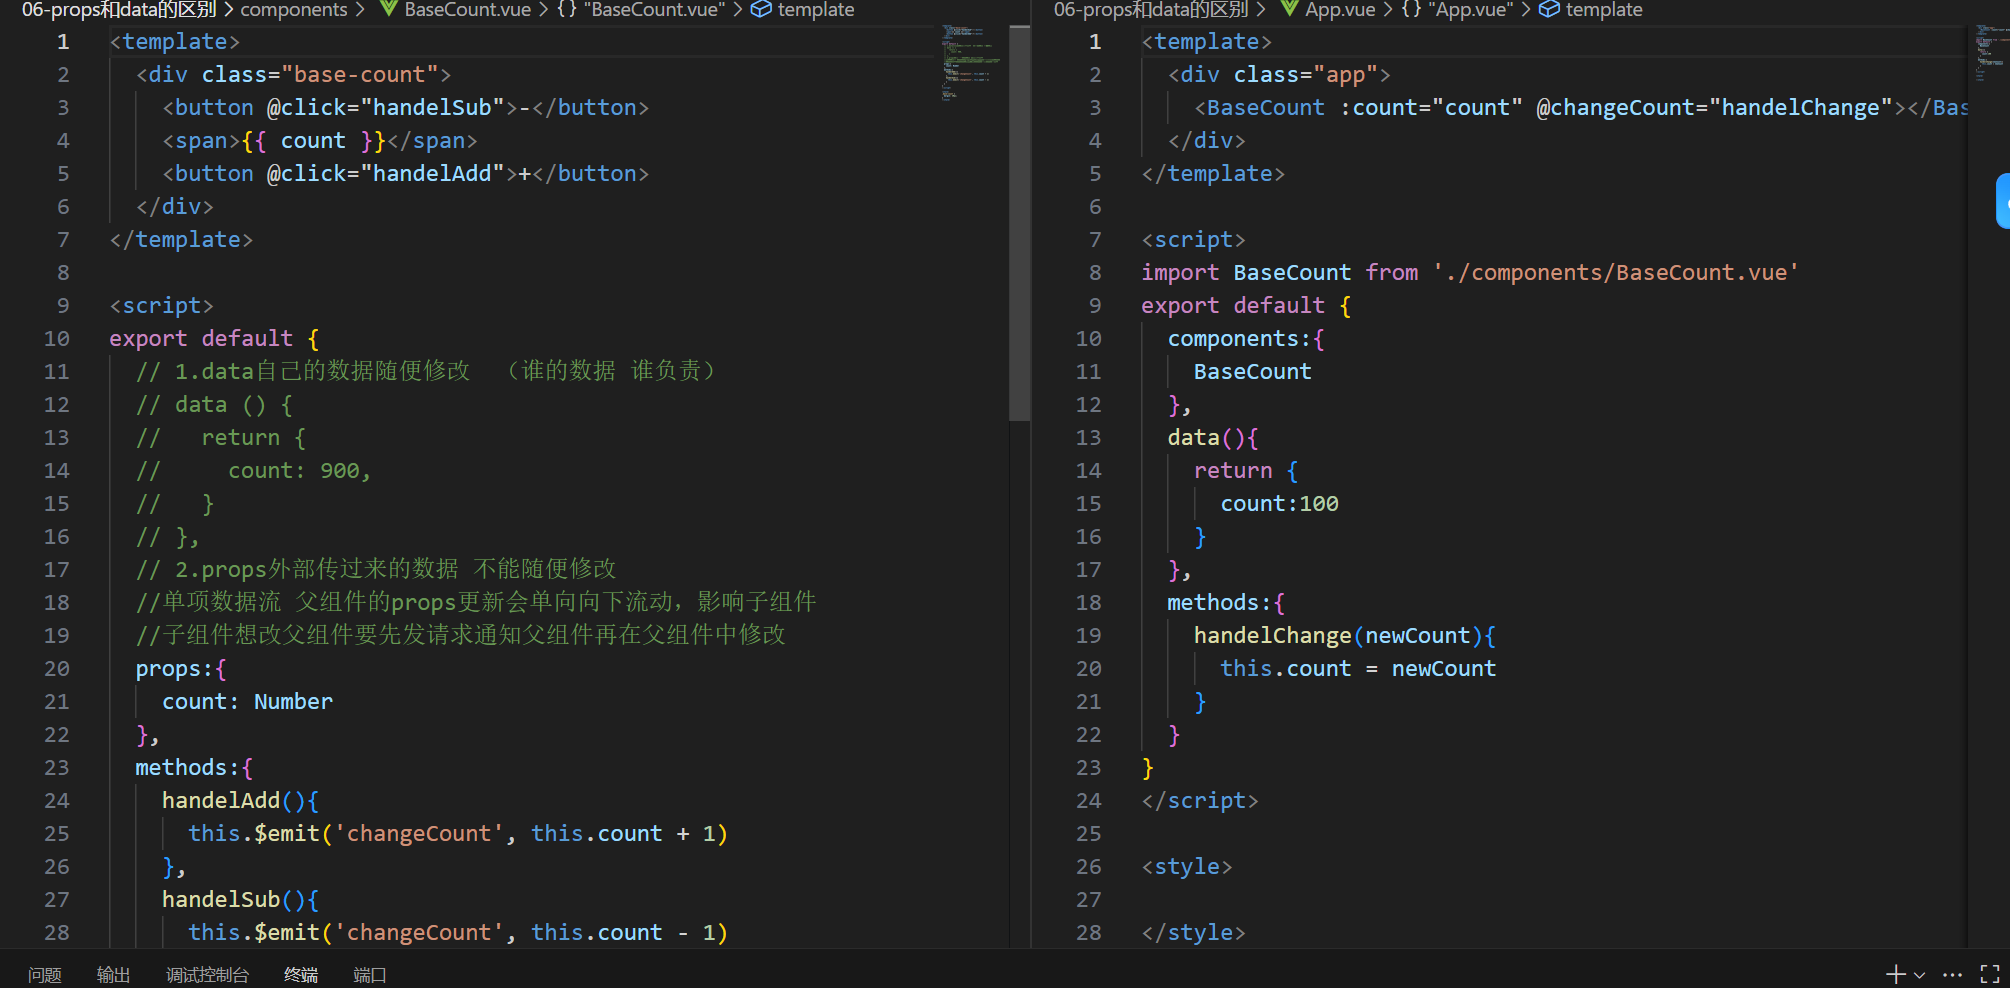Click the comment starting '//单项数据流'
Image resolution: width=2010 pixels, height=988 pixels.
pos(476,603)
